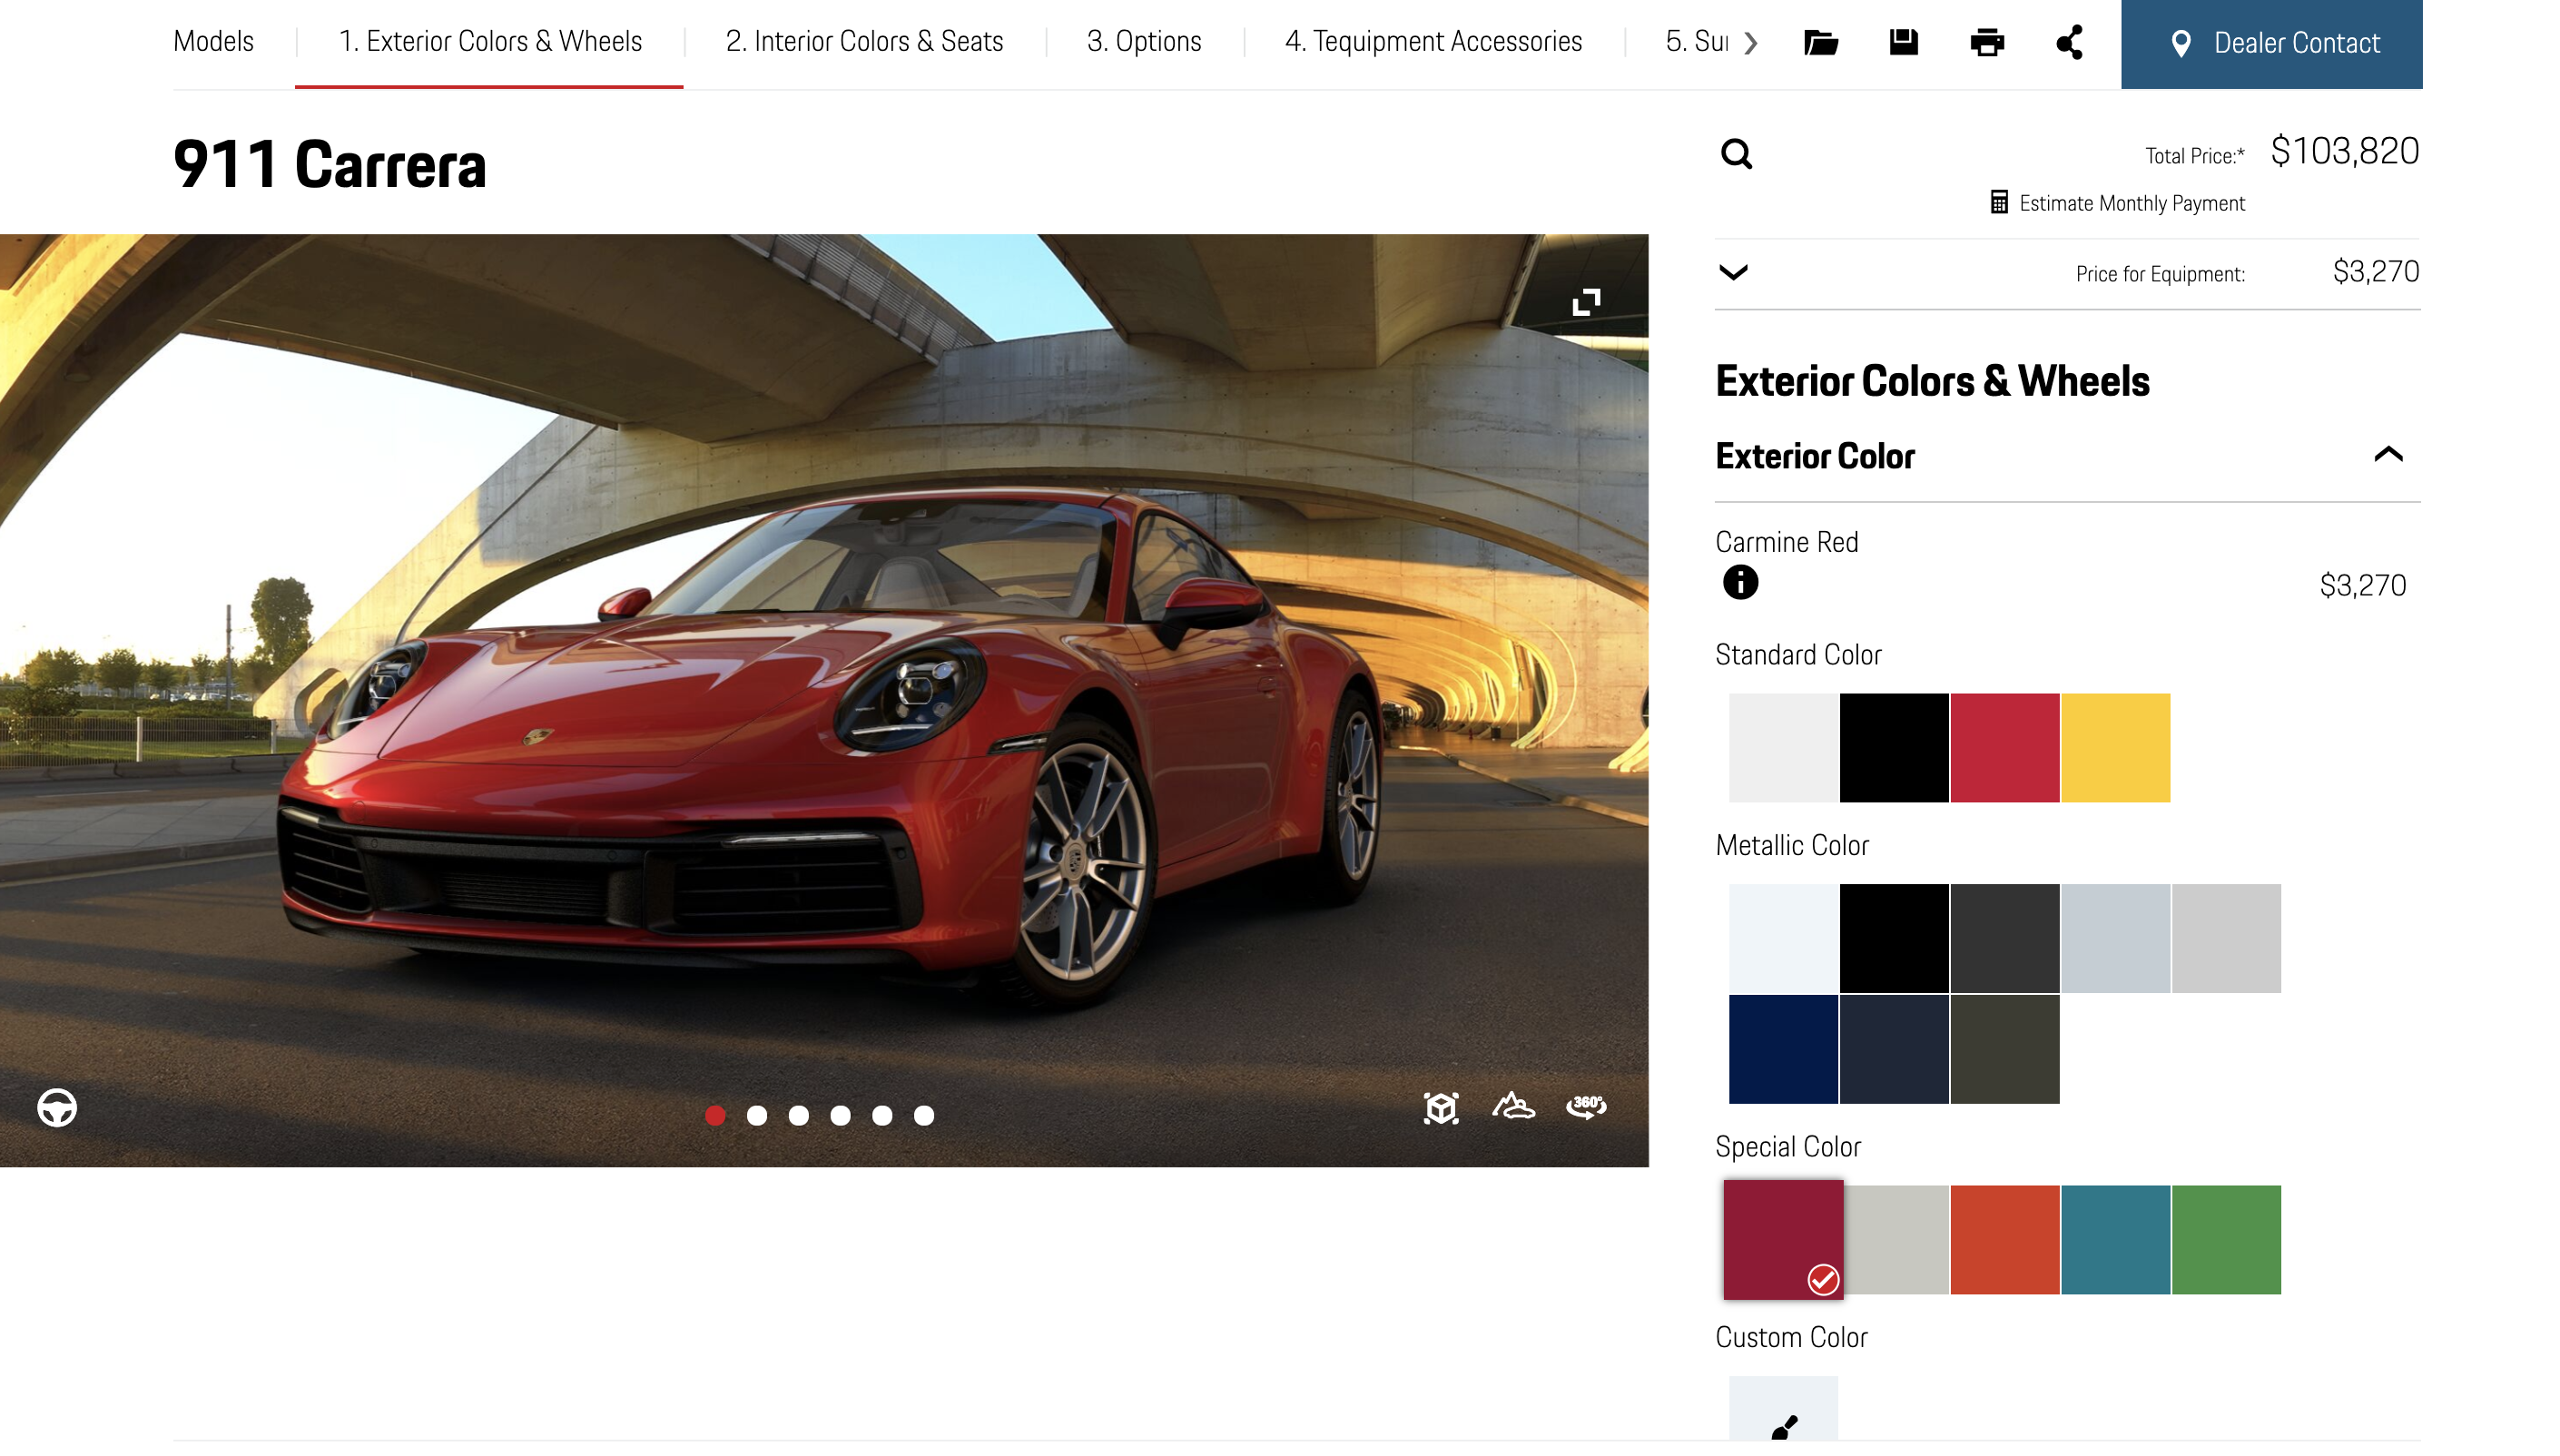Screen dimensions: 2560x1456
Task: Click the Dealer Contact button
Action: click(2271, 43)
